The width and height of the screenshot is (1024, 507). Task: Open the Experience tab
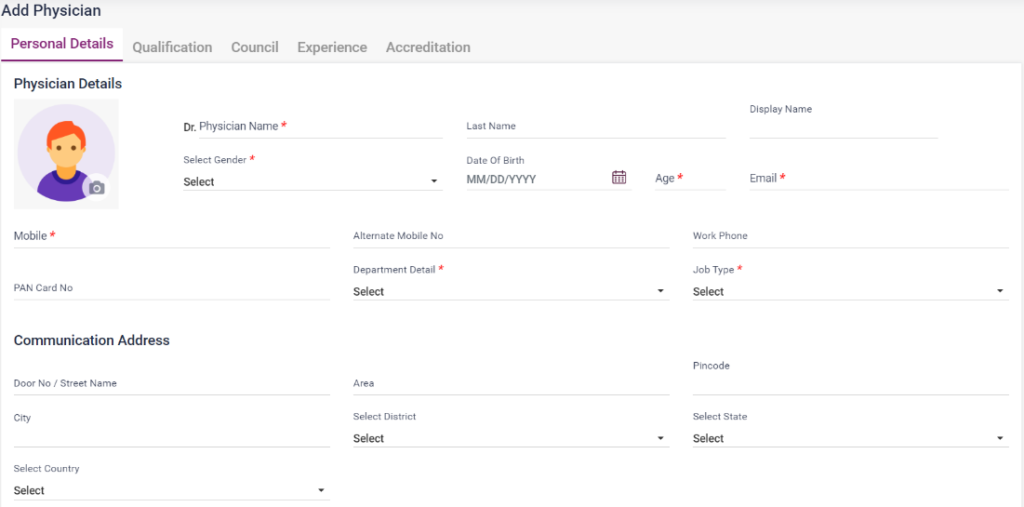point(332,47)
